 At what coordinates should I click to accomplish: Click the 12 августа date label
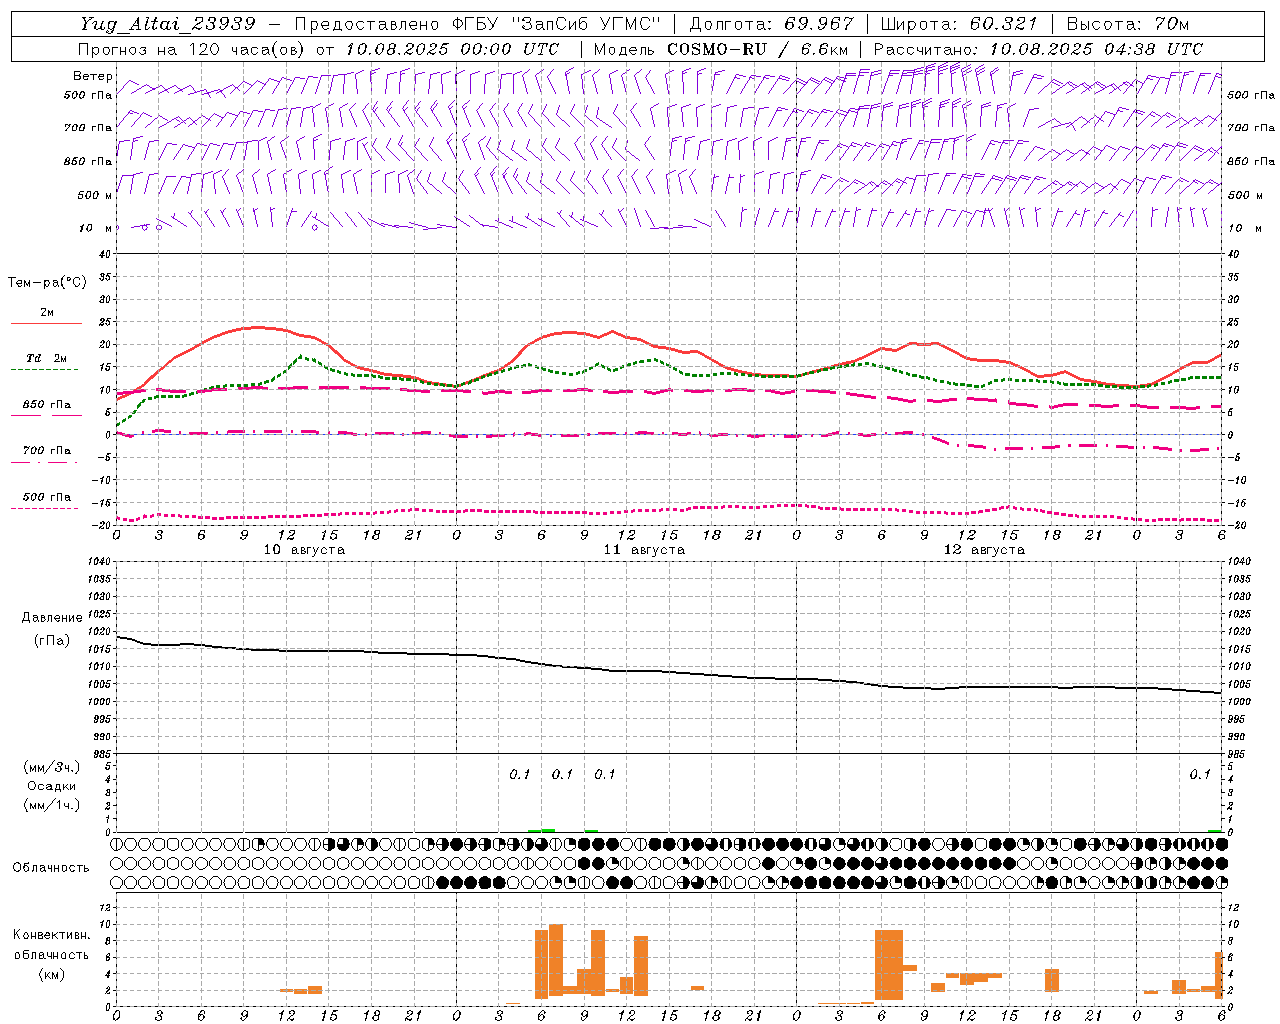pos(984,550)
